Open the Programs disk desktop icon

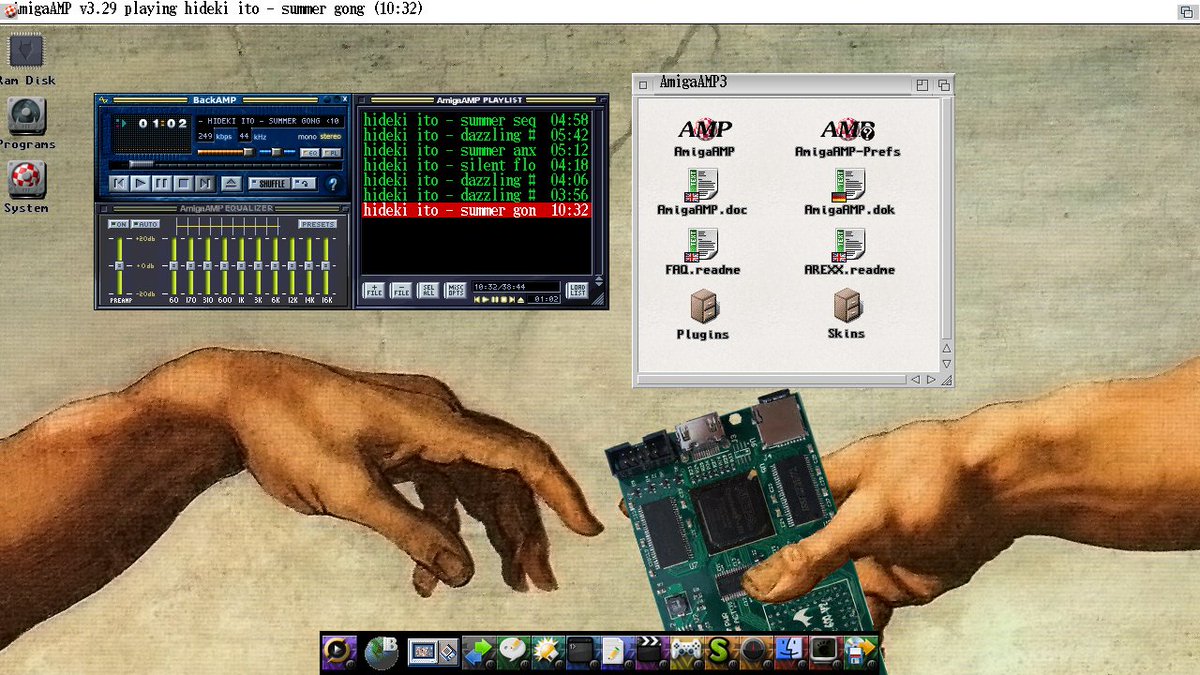click(26, 115)
